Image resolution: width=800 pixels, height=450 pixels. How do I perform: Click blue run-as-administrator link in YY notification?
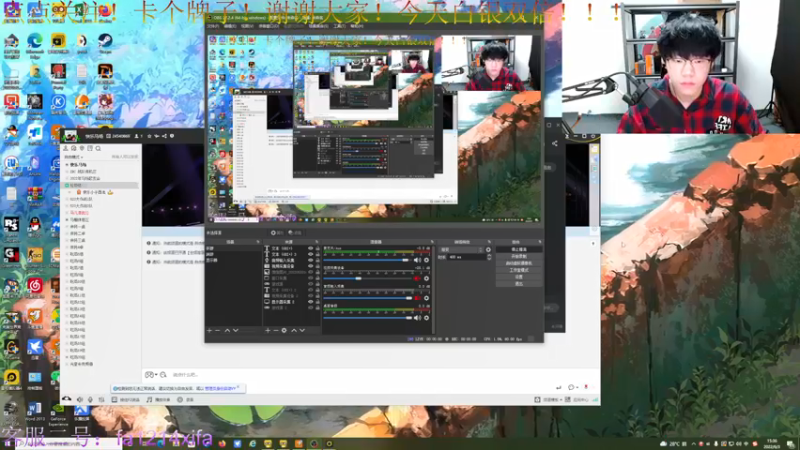pos(220,389)
